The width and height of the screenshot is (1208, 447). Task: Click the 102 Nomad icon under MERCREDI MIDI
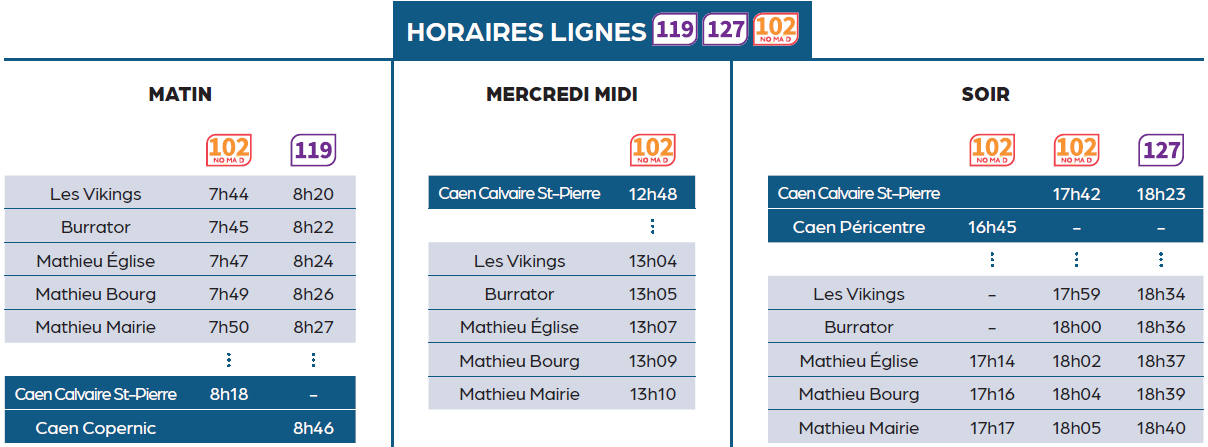tap(653, 151)
